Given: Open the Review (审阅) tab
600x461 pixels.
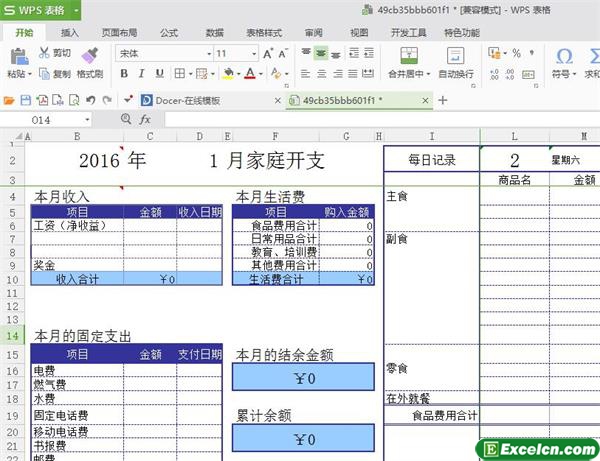Looking at the screenshot, I should (x=313, y=33).
